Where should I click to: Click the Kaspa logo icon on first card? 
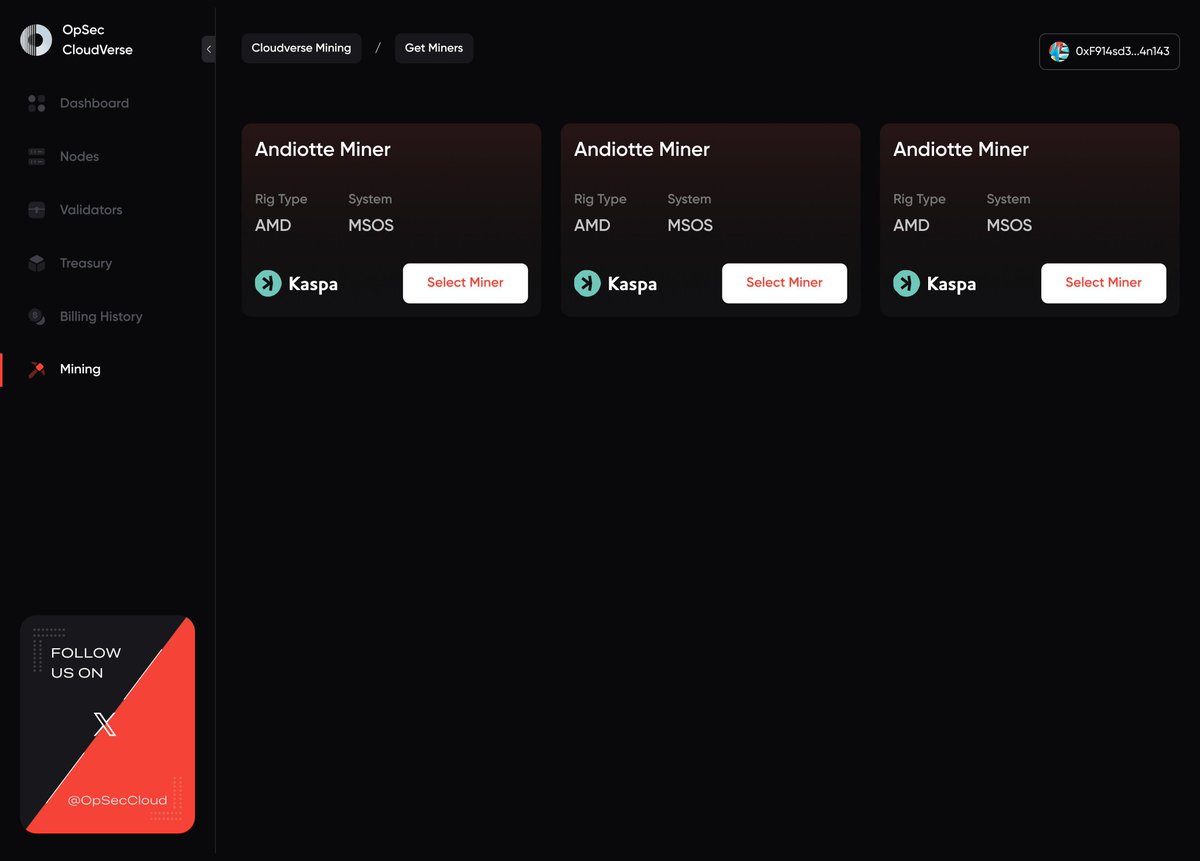click(268, 283)
